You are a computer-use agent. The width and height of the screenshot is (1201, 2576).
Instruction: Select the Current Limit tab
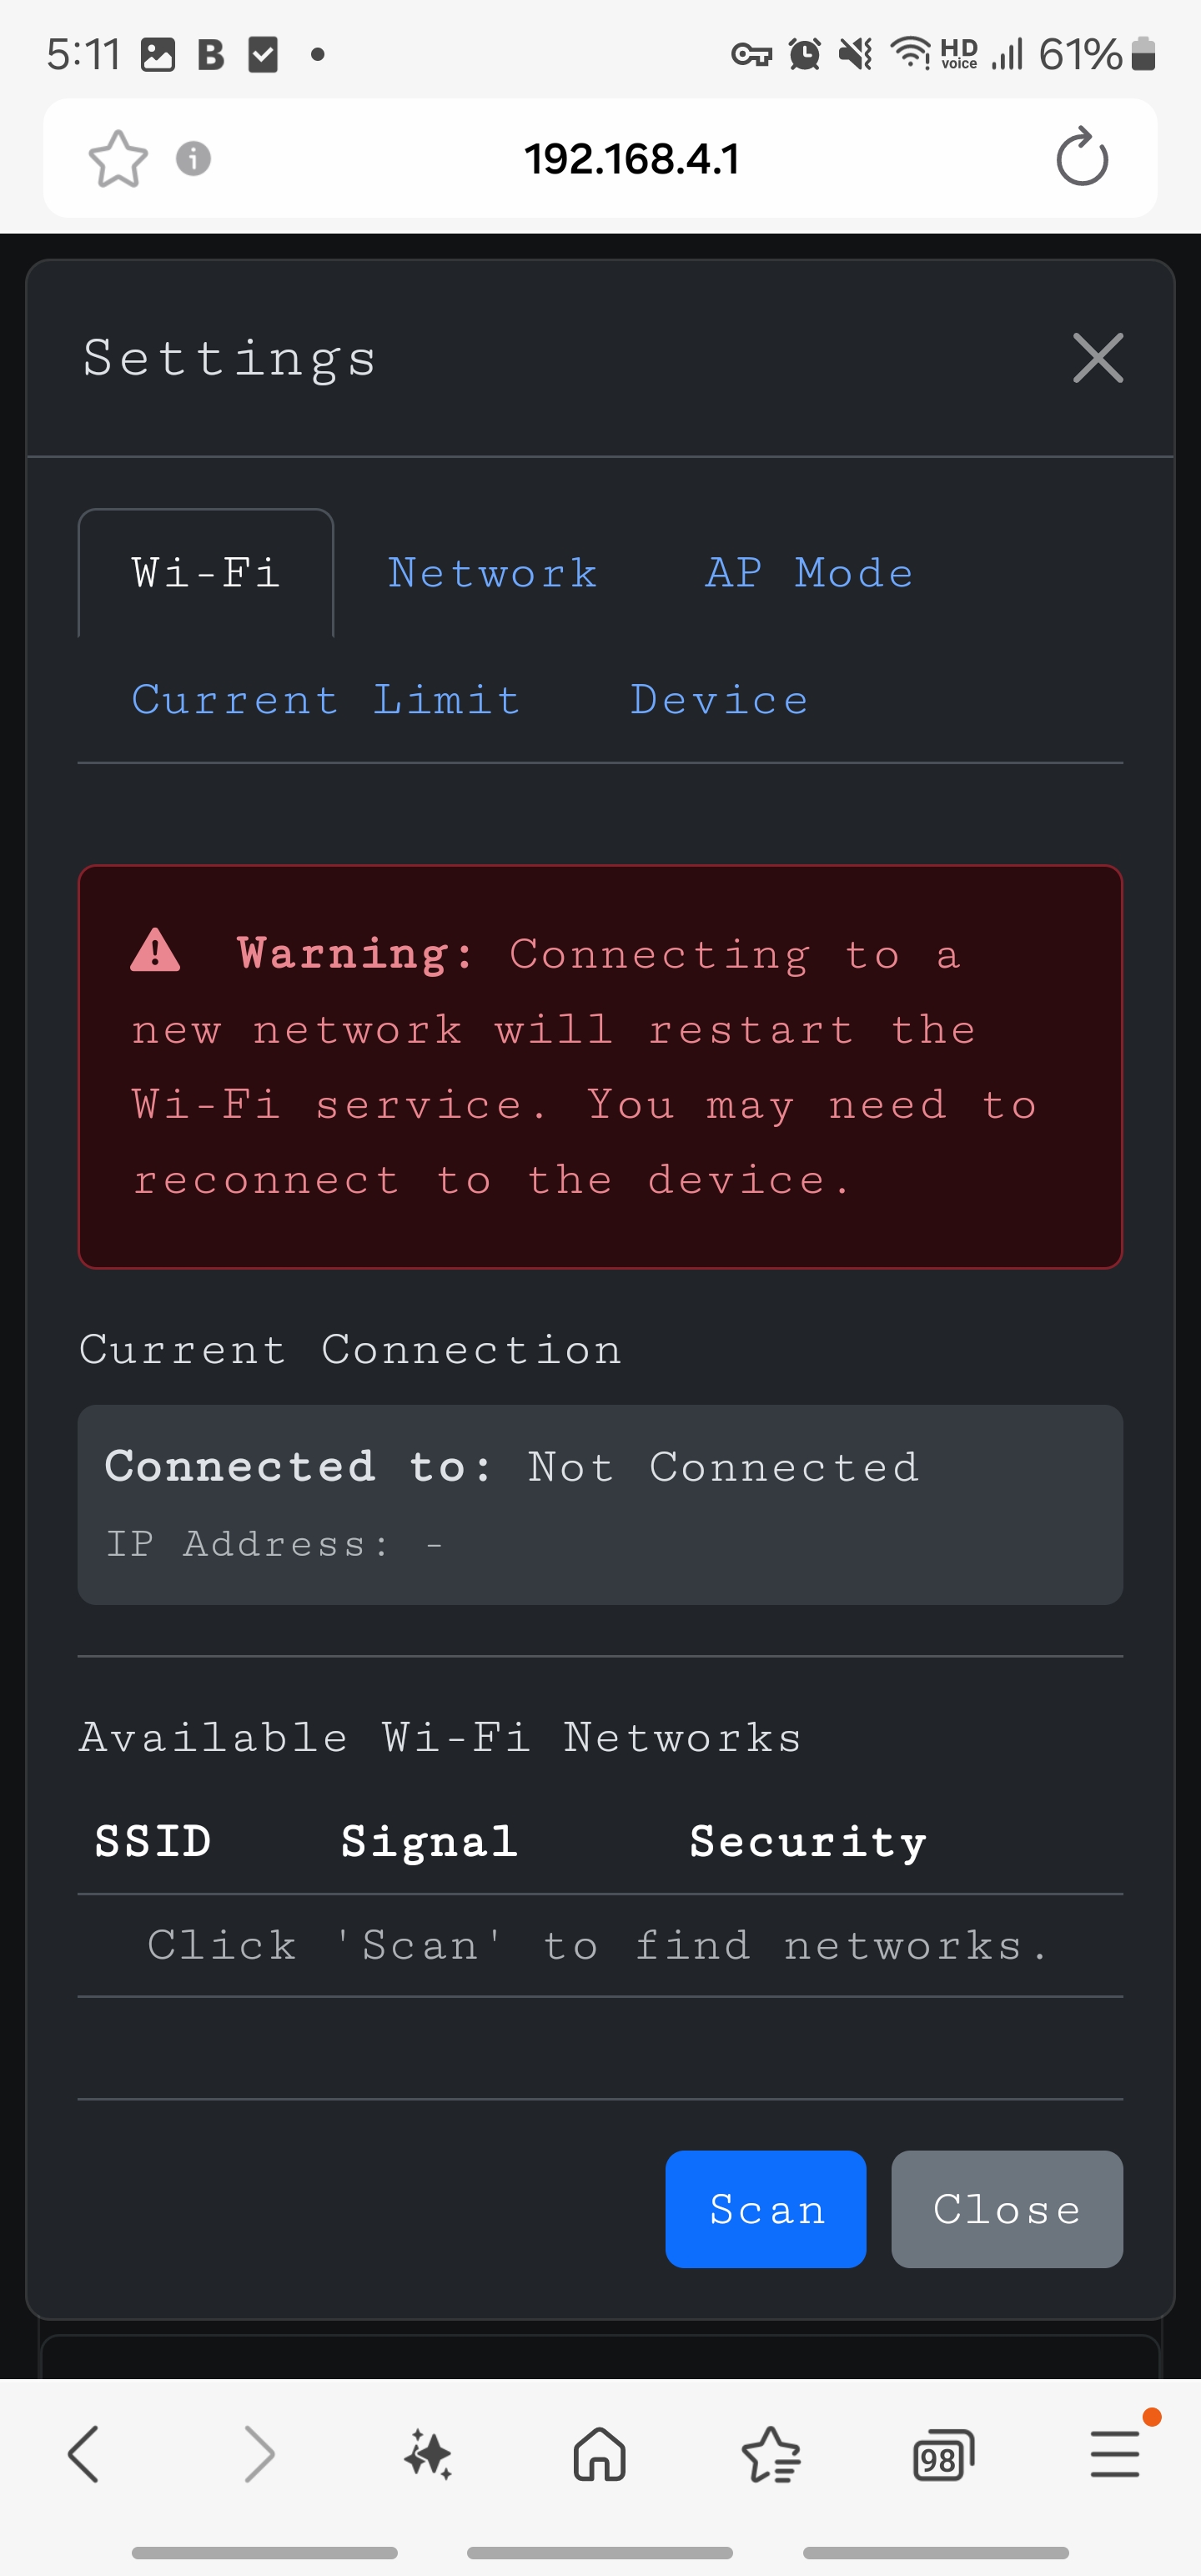(x=326, y=700)
